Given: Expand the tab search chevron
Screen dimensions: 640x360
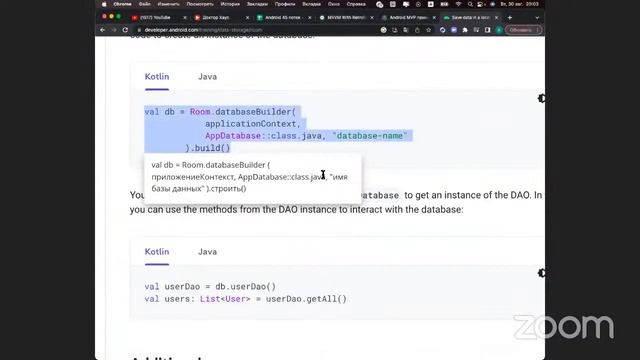Looking at the screenshot, I should [537, 18].
